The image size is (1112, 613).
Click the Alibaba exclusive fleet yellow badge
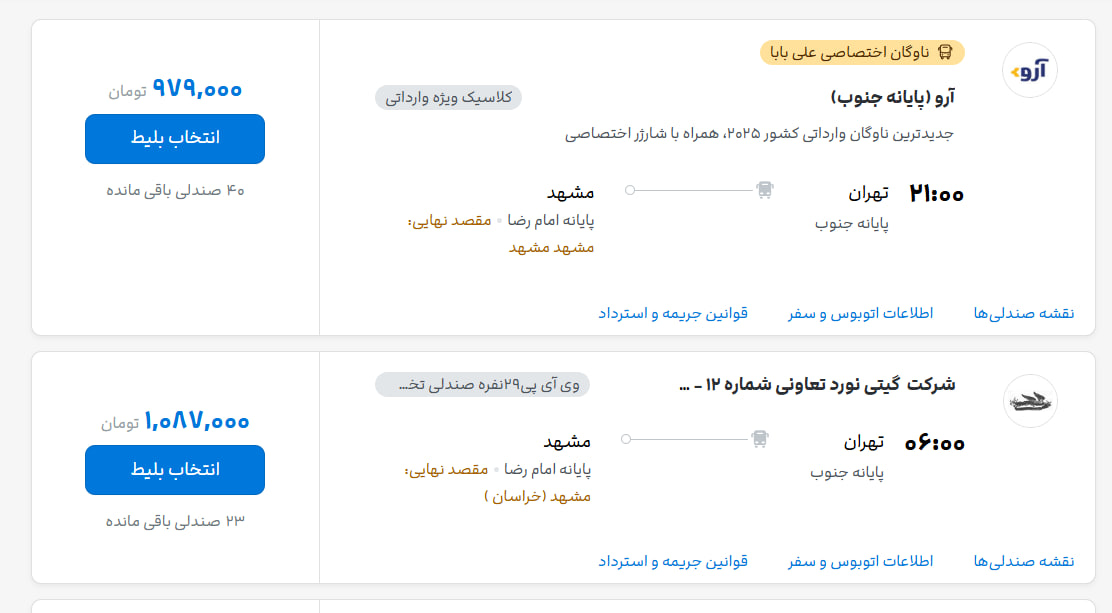[862, 53]
